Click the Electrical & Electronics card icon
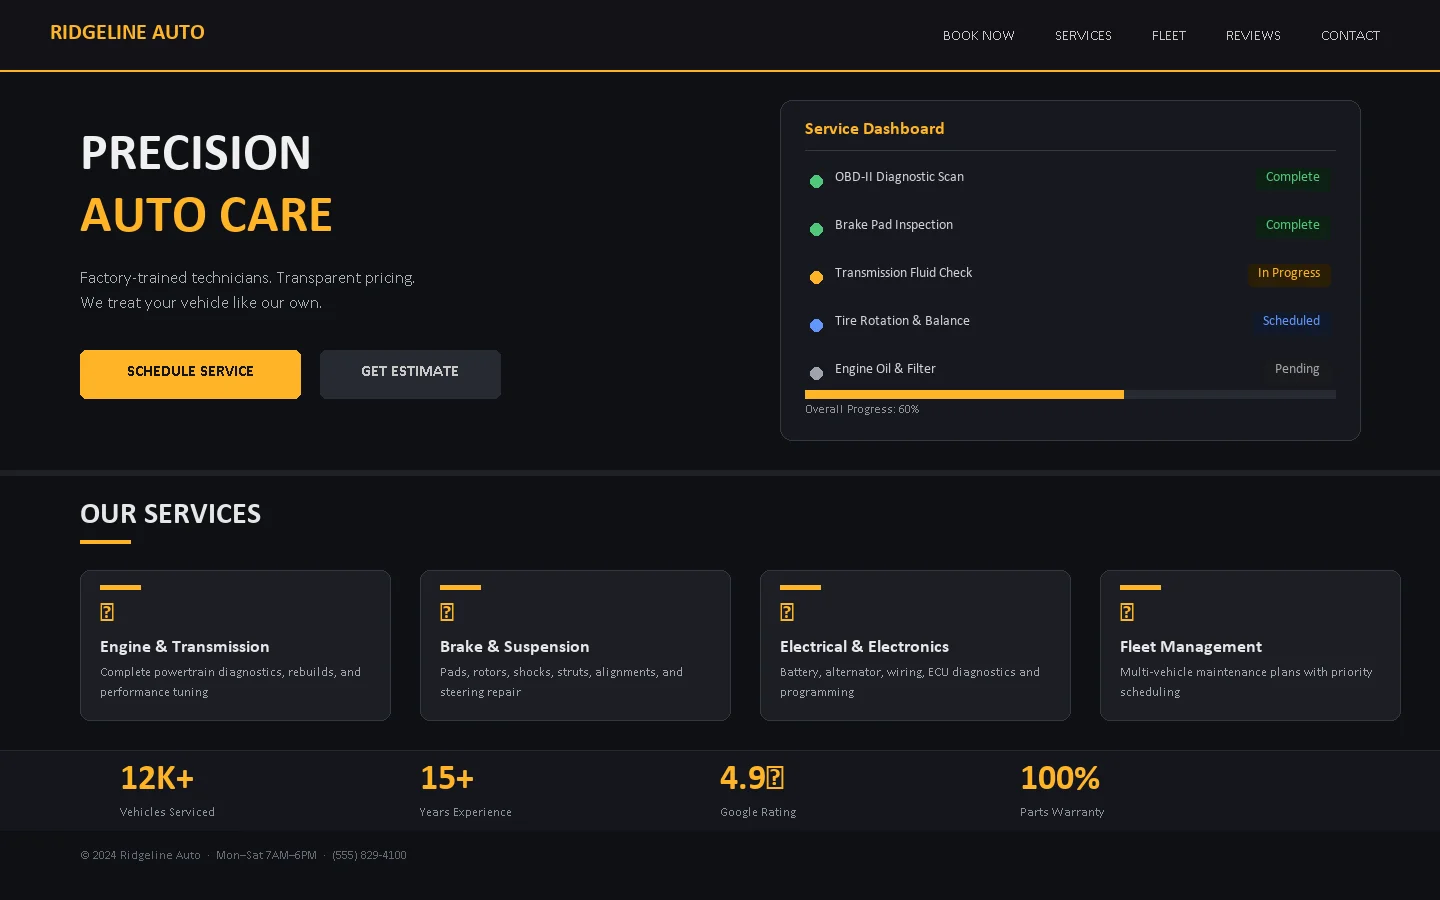1440x900 pixels. tap(787, 612)
